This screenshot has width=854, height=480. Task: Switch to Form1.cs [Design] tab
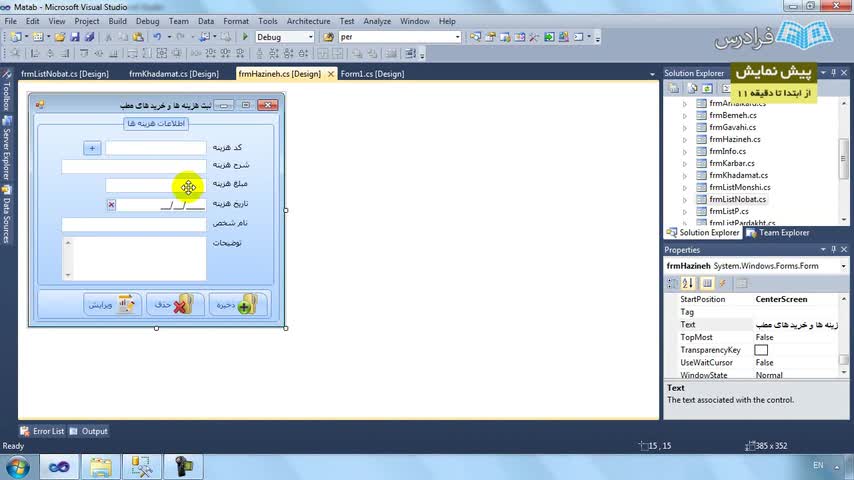tap(373, 74)
